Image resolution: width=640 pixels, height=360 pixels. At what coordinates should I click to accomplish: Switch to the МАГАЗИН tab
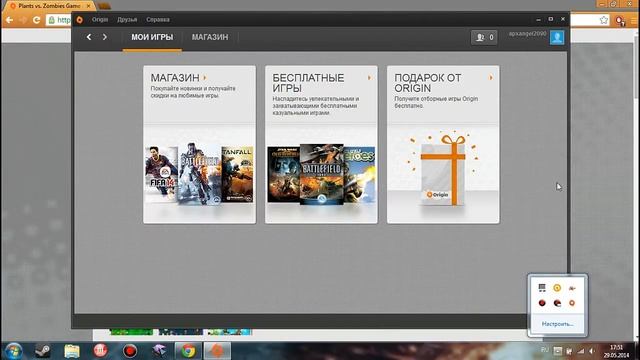pyautogui.click(x=210, y=37)
